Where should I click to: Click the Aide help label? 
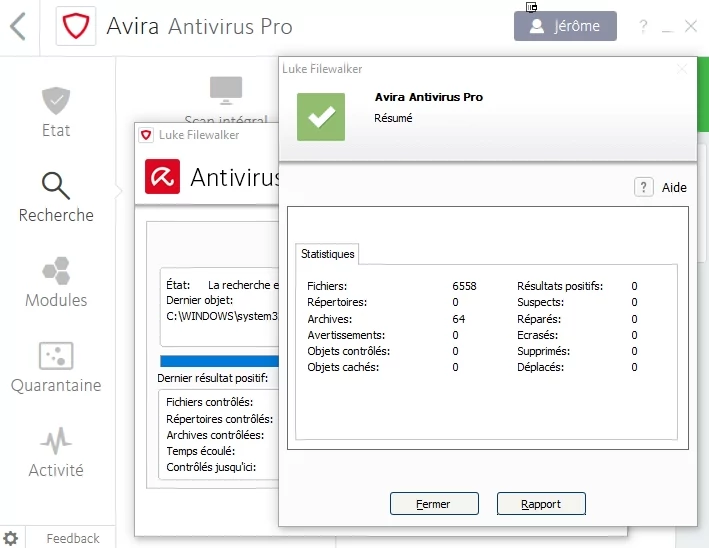(x=674, y=187)
